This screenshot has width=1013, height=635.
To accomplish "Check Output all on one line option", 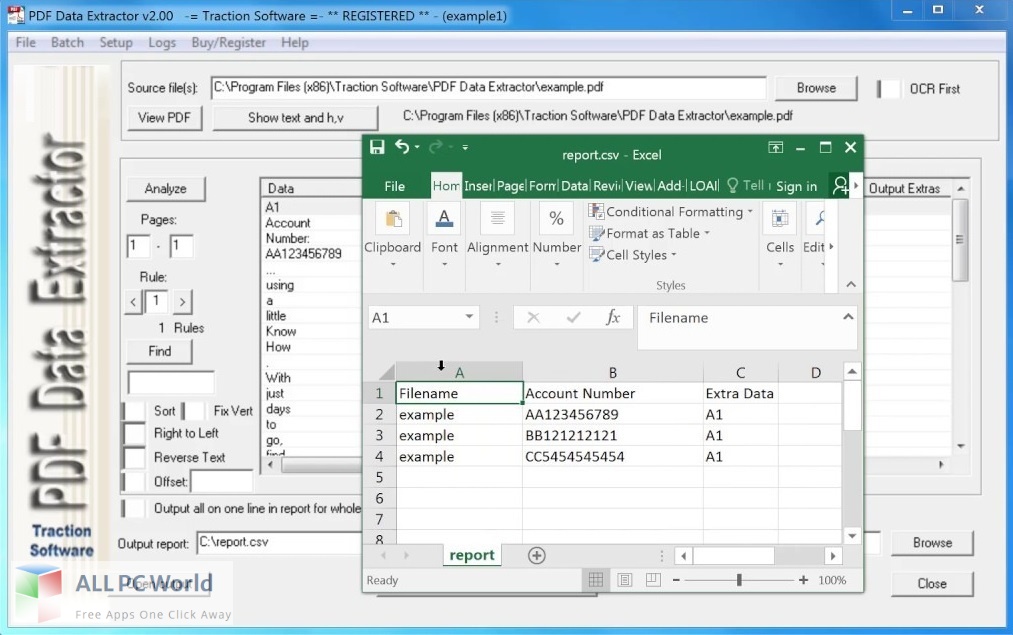I will pos(134,508).
